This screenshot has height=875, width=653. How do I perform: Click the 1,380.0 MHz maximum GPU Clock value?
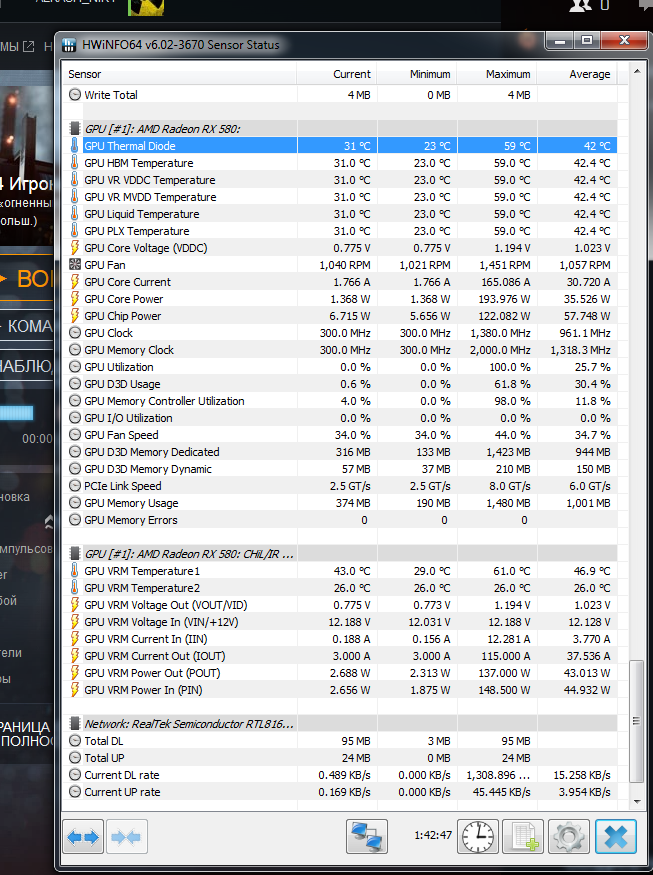click(500, 333)
